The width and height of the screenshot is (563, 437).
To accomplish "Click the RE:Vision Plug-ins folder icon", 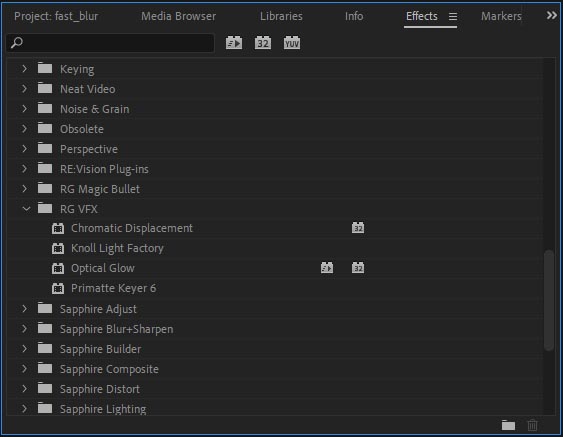I will pos(45,168).
